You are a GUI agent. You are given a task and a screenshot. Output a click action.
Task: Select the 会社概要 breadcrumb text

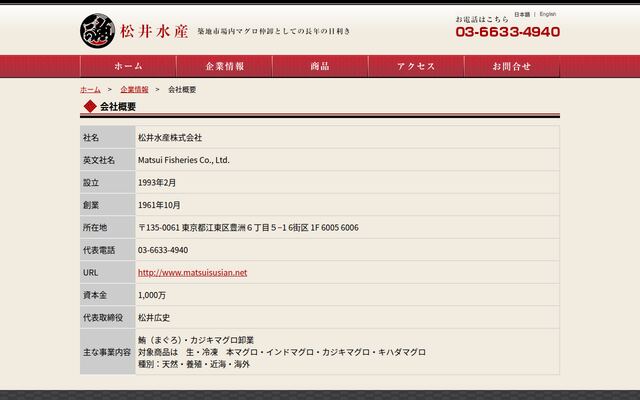tap(182, 89)
